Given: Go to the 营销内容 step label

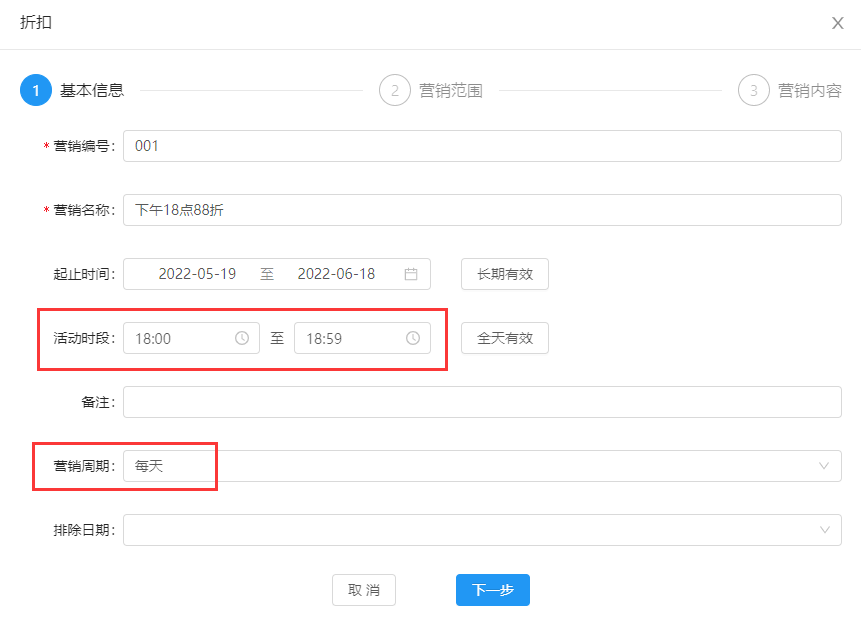Looking at the screenshot, I should (810, 91).
